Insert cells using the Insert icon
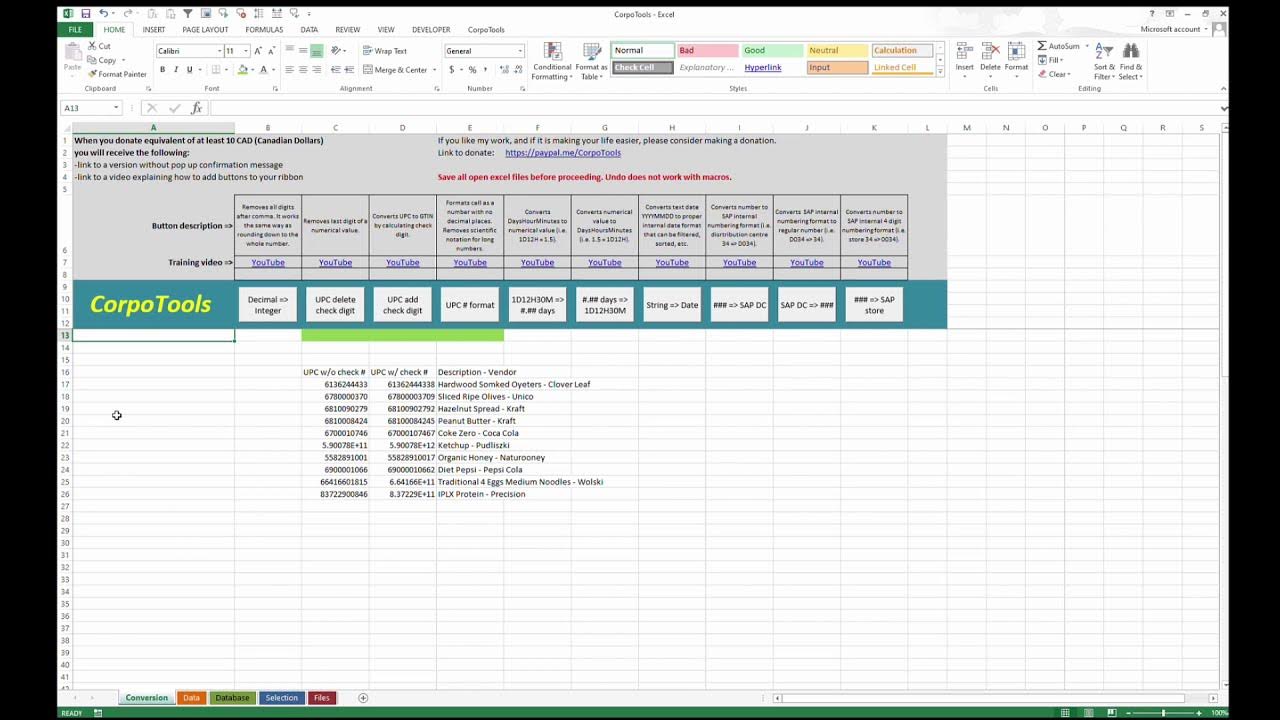Viewport: 1280px width, 720px height. 964,58
